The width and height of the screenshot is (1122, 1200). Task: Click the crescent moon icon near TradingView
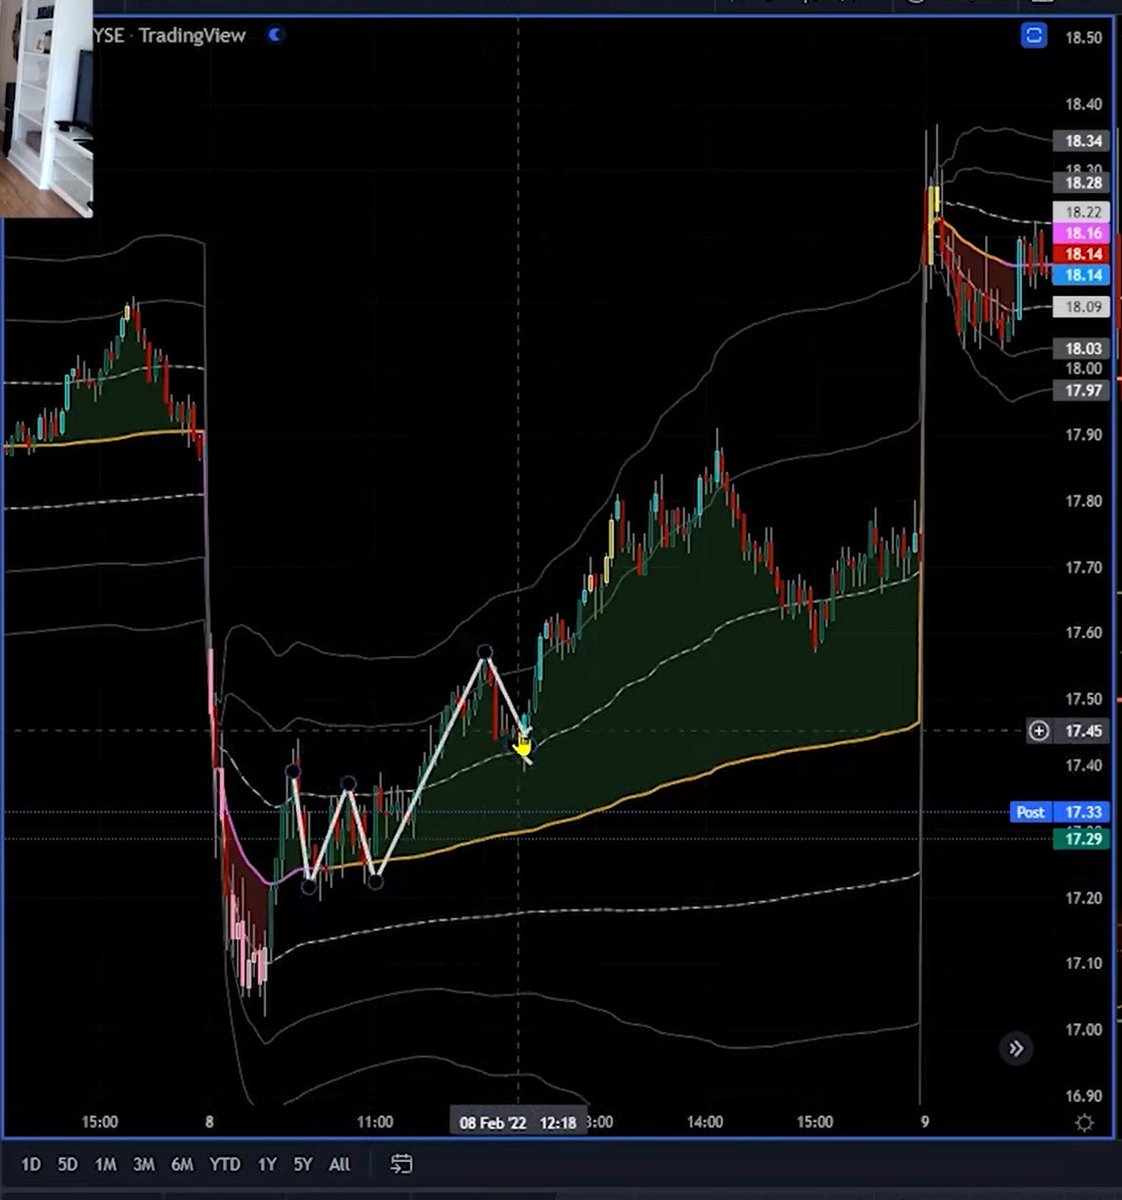click(x=272, y=35)
